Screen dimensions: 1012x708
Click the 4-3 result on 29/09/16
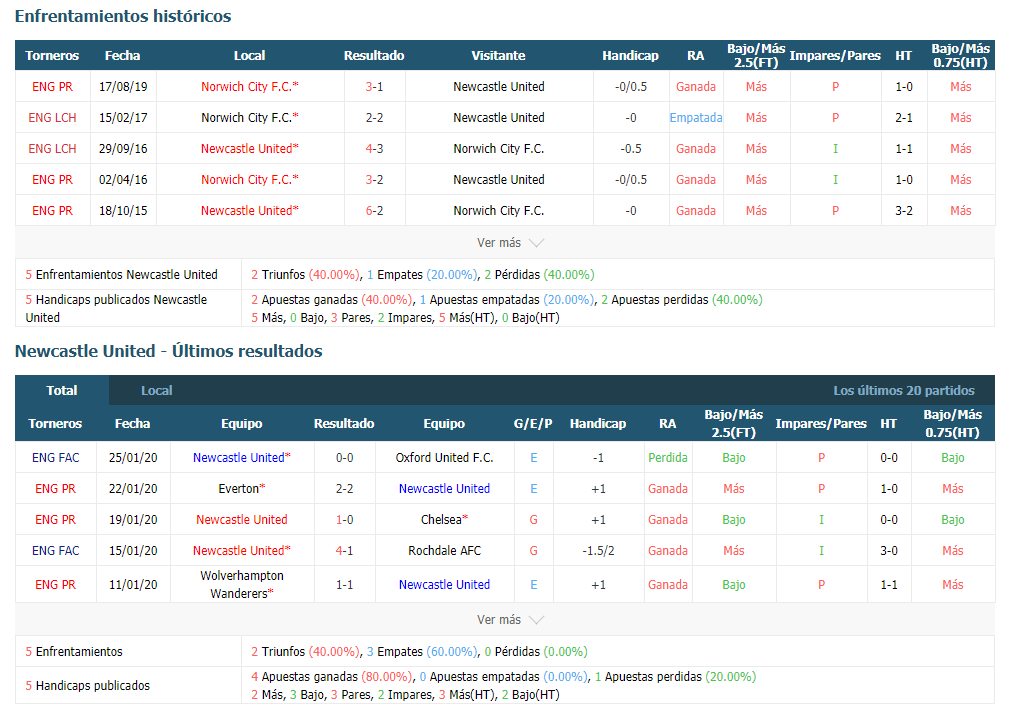[x=374, y=148]
